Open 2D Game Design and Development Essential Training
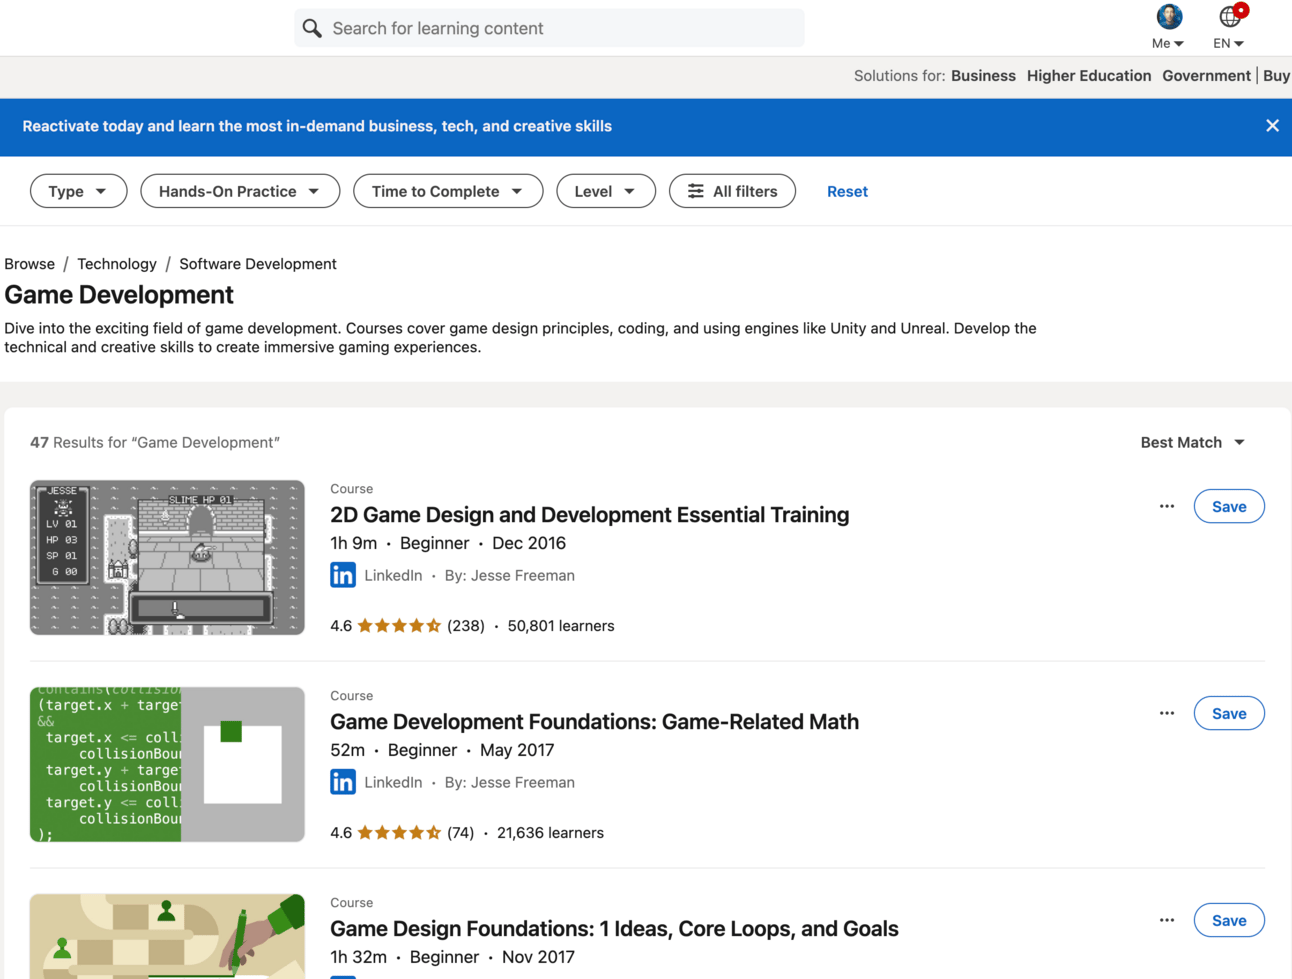The height and width of the screenshot is (979, 1292). pyautogui.click(x=590, y=515)
